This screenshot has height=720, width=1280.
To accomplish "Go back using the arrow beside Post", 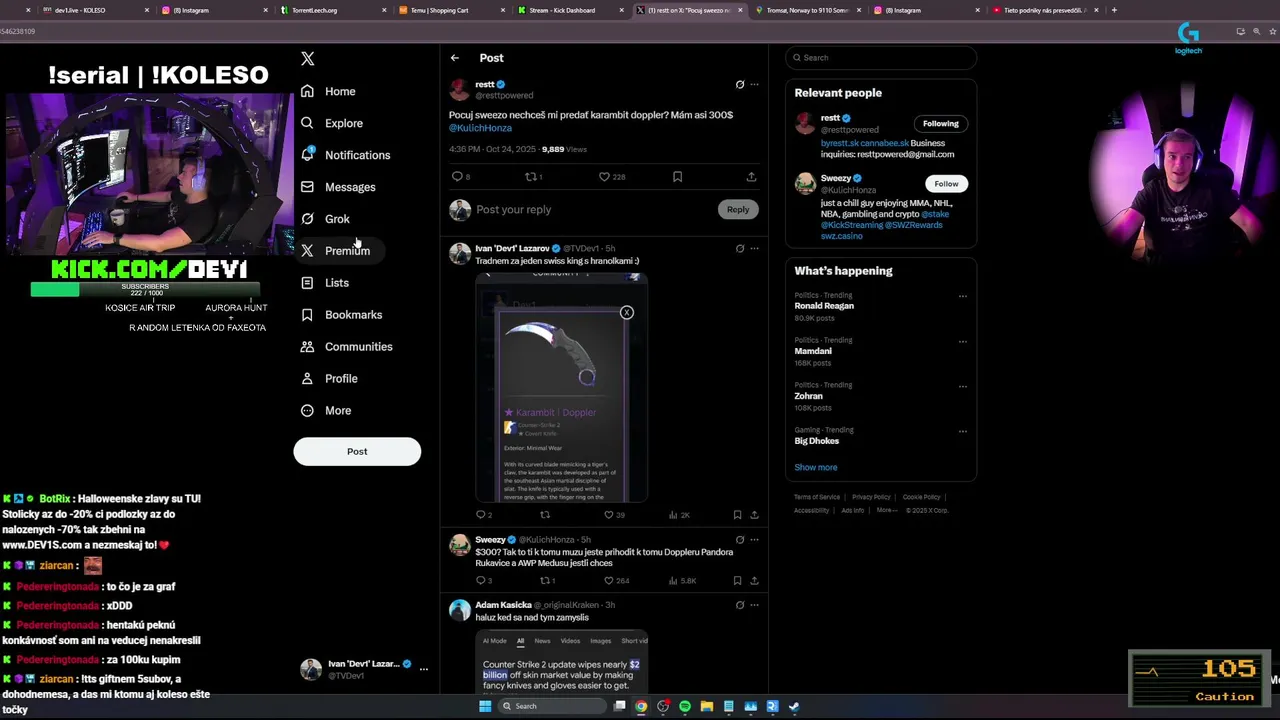I will click(455, 58).
